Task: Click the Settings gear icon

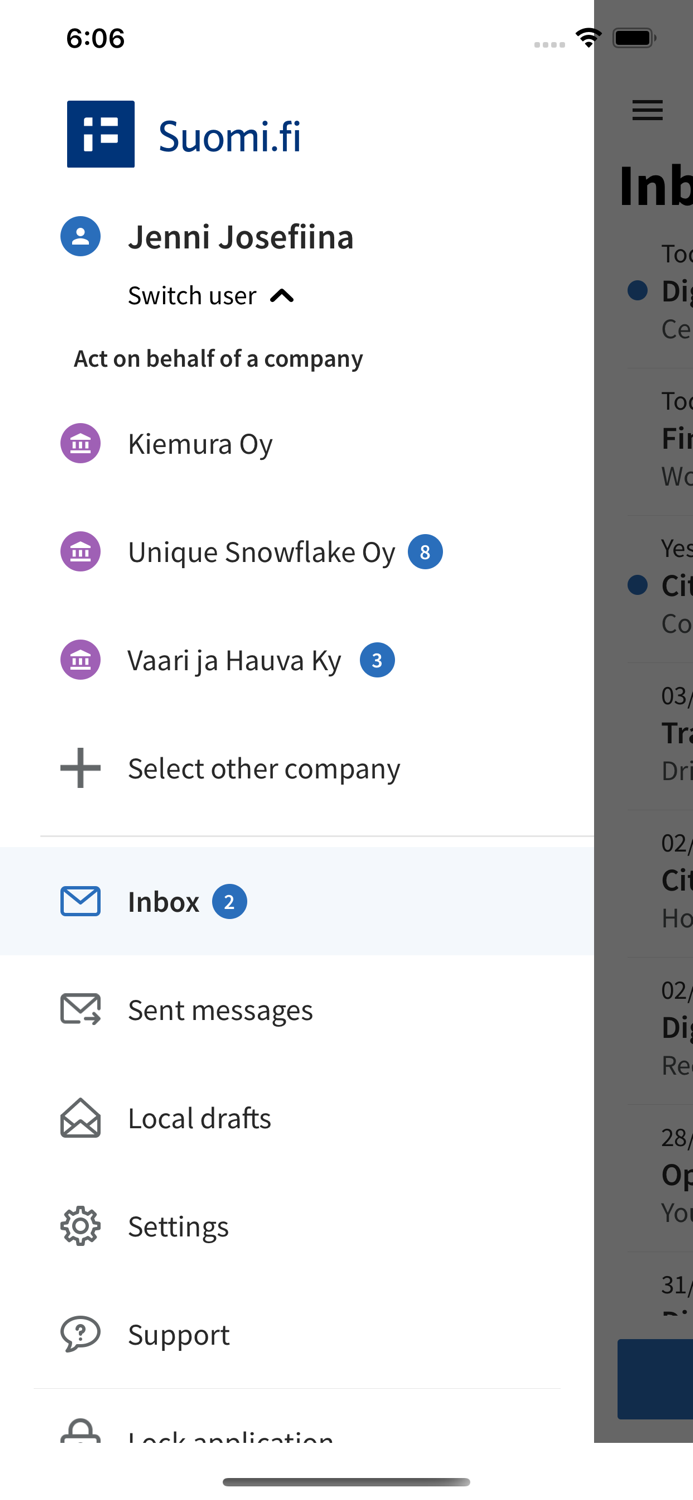Action: tap(80, 1226)
